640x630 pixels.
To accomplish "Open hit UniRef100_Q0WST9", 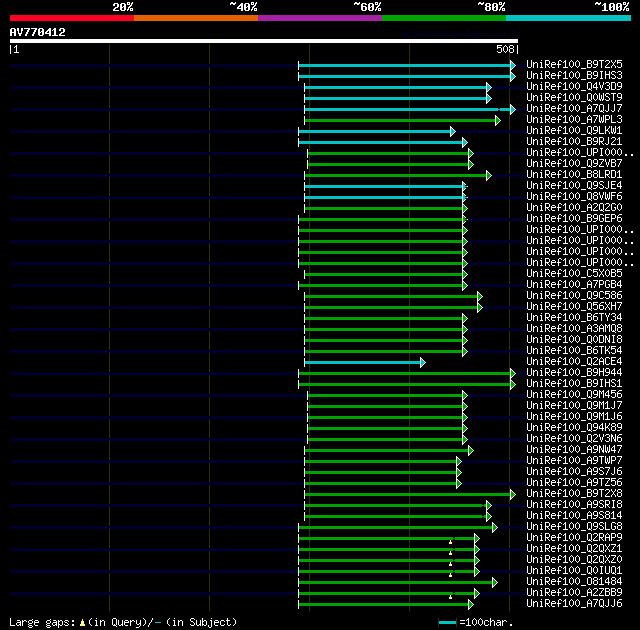I will (574, 98).
